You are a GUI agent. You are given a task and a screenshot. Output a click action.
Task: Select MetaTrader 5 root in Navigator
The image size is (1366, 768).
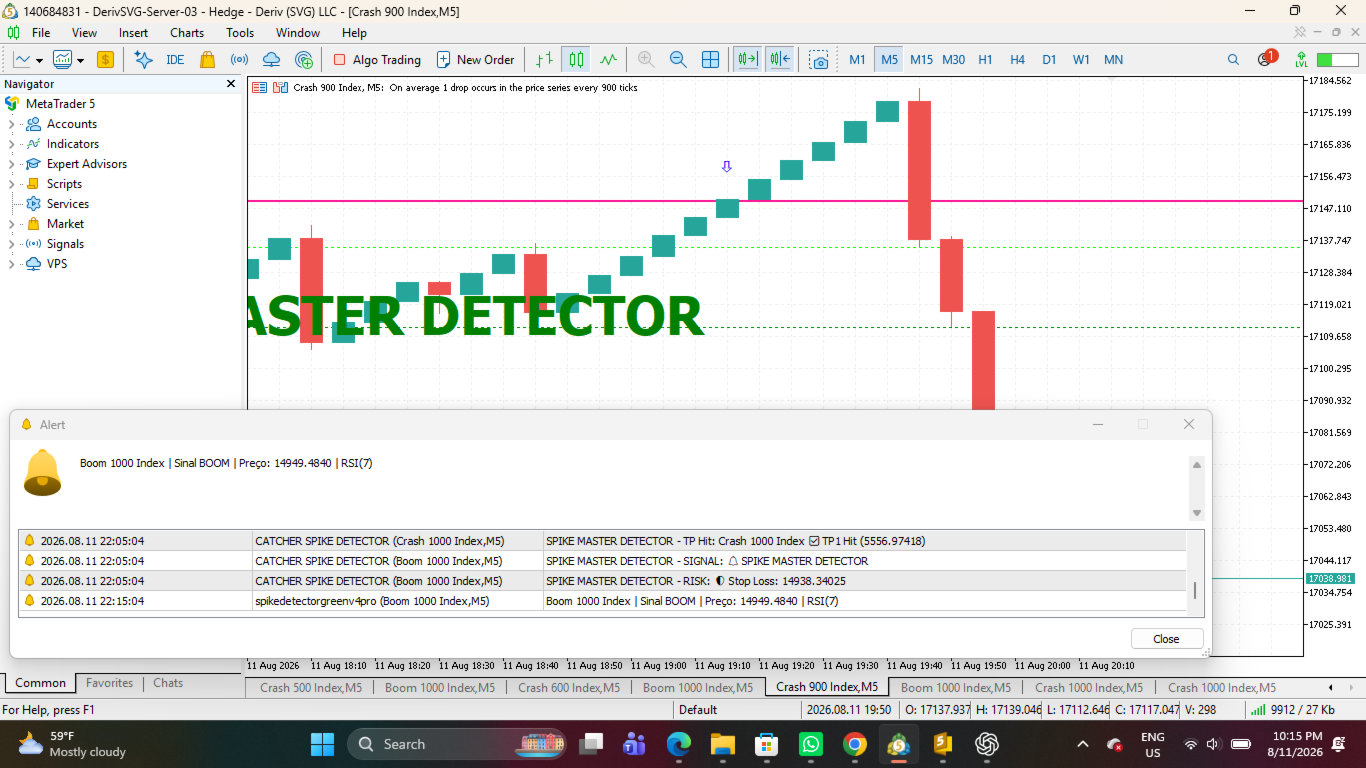point(60,104)
